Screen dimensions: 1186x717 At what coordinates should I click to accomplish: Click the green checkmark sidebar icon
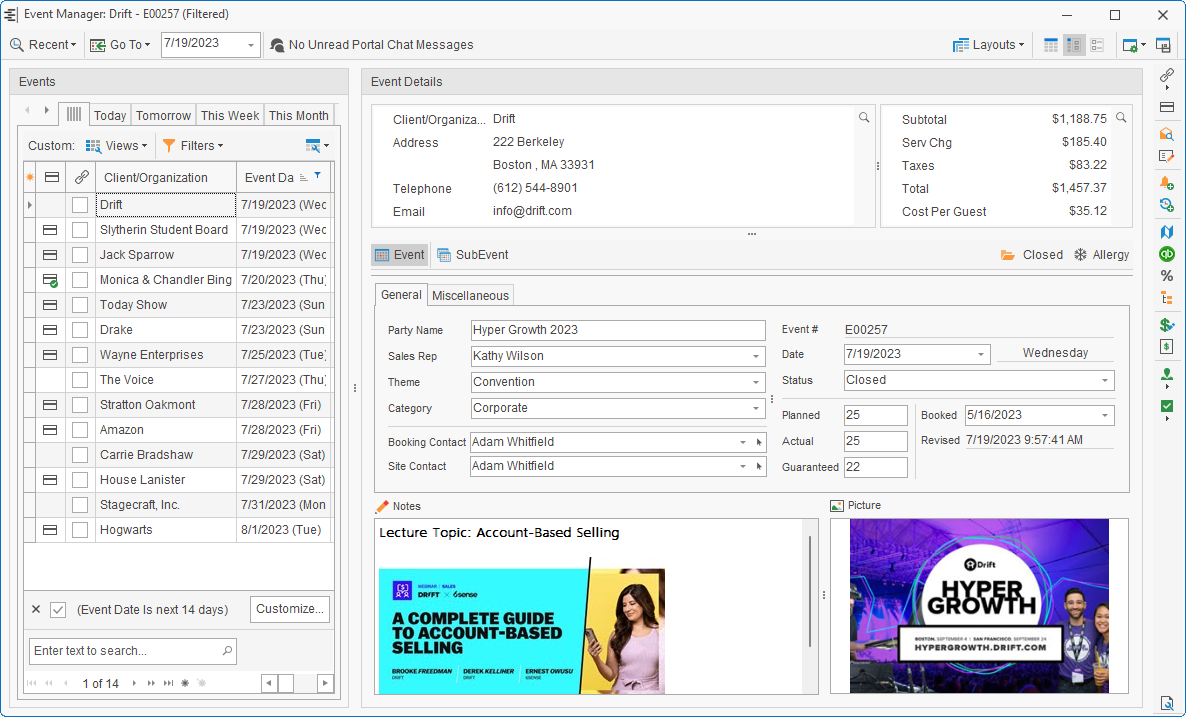(x=1167, y=406)
